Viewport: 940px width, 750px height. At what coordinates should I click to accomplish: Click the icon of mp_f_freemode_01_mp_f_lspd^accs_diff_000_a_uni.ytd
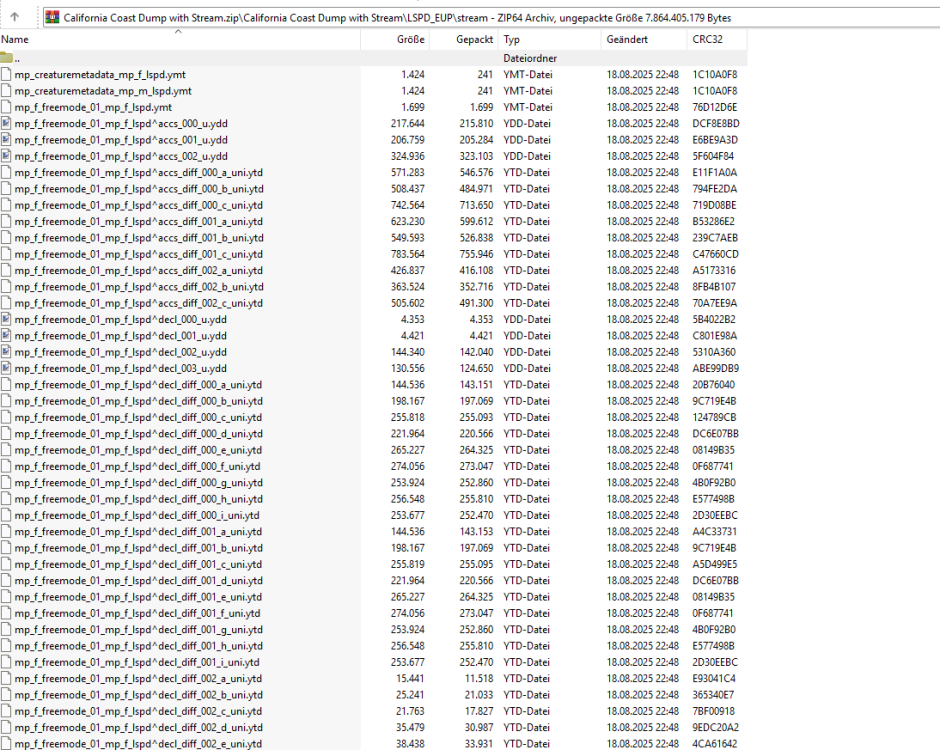[x=6, y=172]
